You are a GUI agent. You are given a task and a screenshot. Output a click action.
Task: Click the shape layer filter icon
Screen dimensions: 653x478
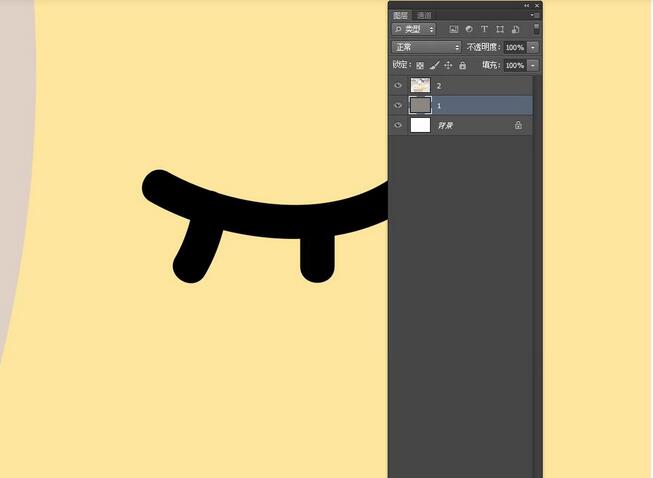coord(499,30)
